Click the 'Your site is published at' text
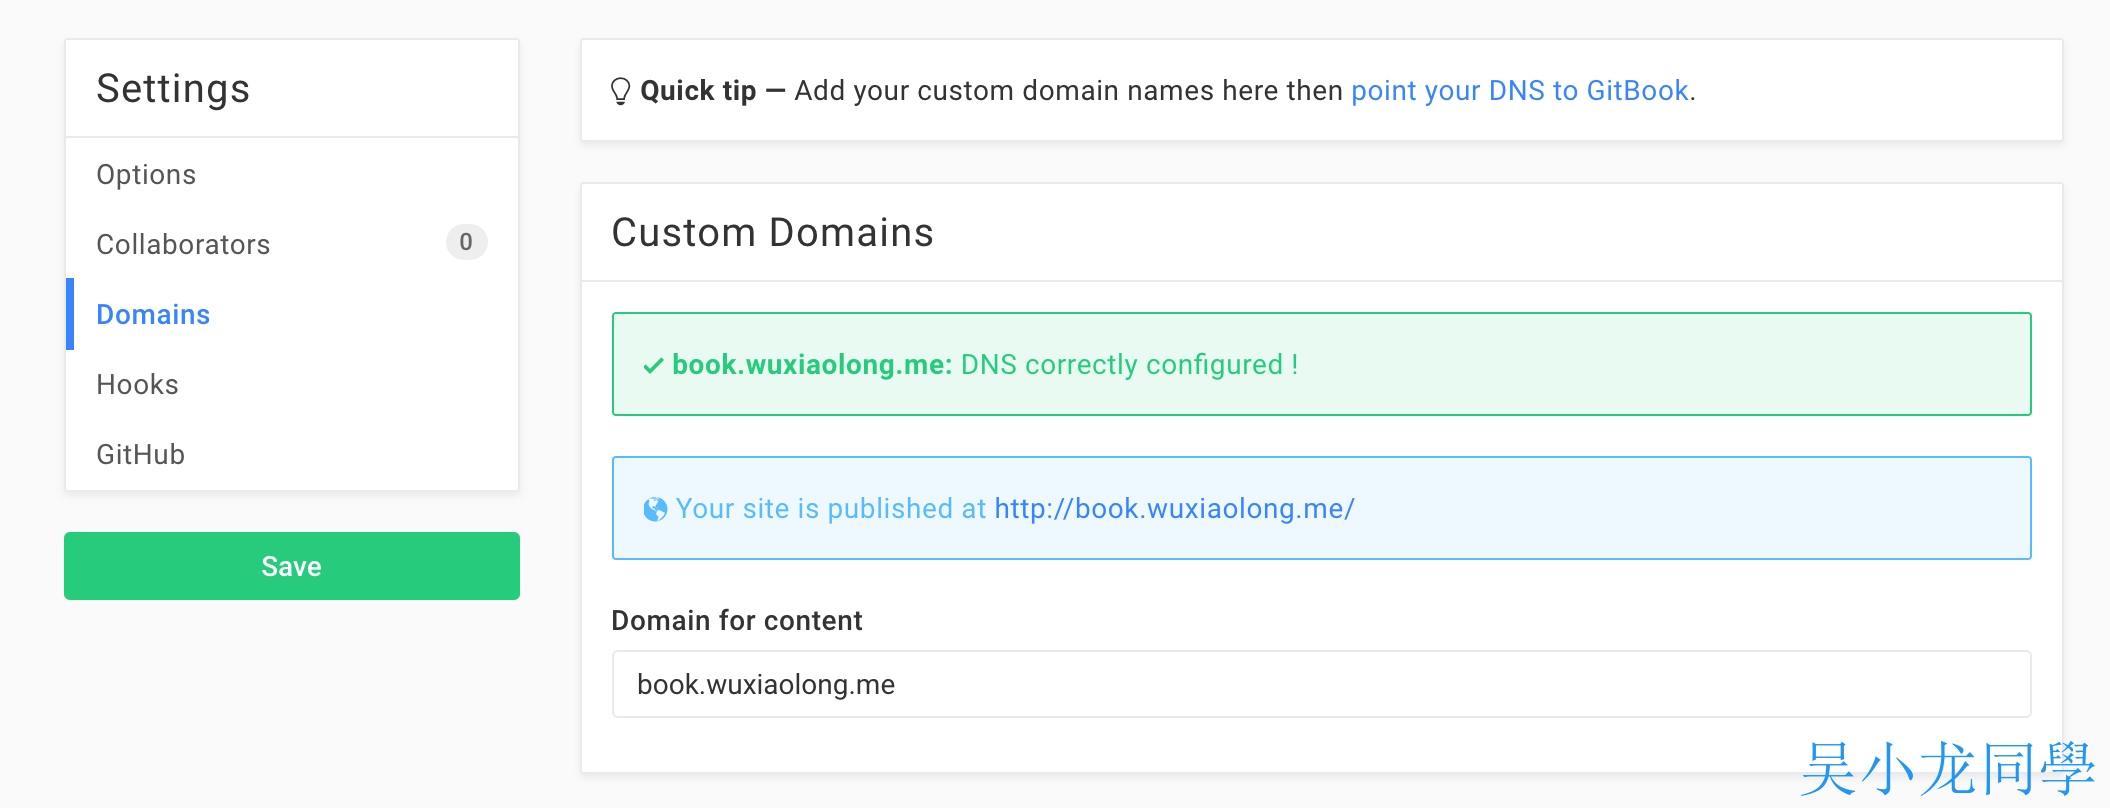 [830, 509]
